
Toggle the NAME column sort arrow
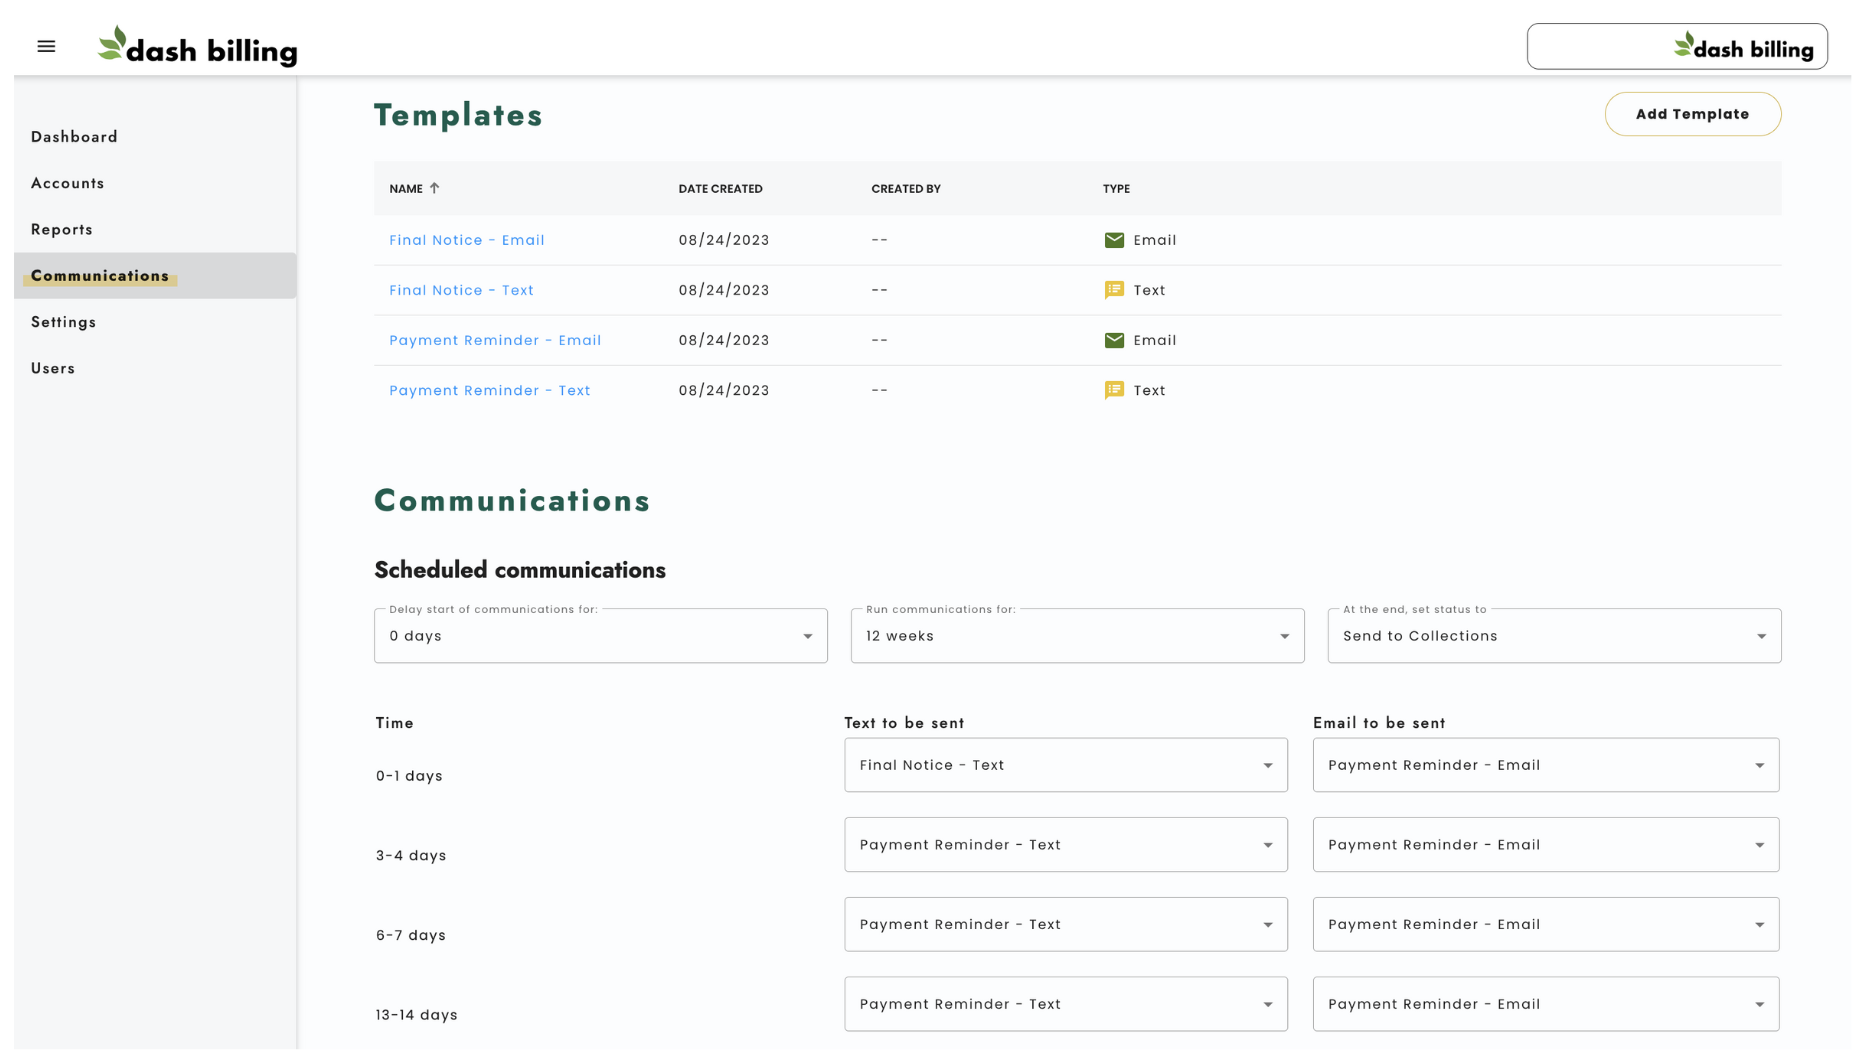[x=435, y=187]
